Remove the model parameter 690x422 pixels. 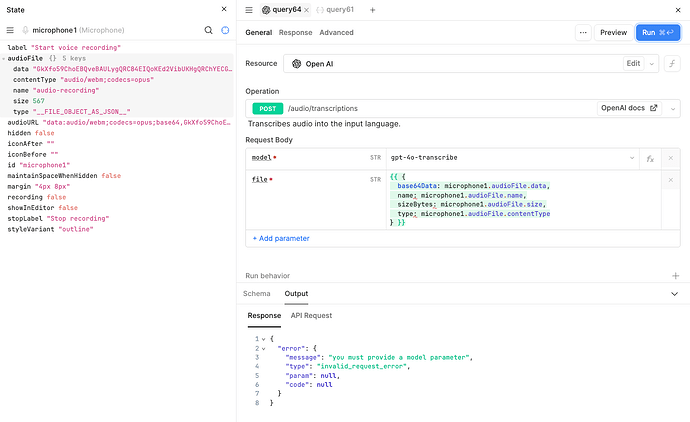(671, 158)
